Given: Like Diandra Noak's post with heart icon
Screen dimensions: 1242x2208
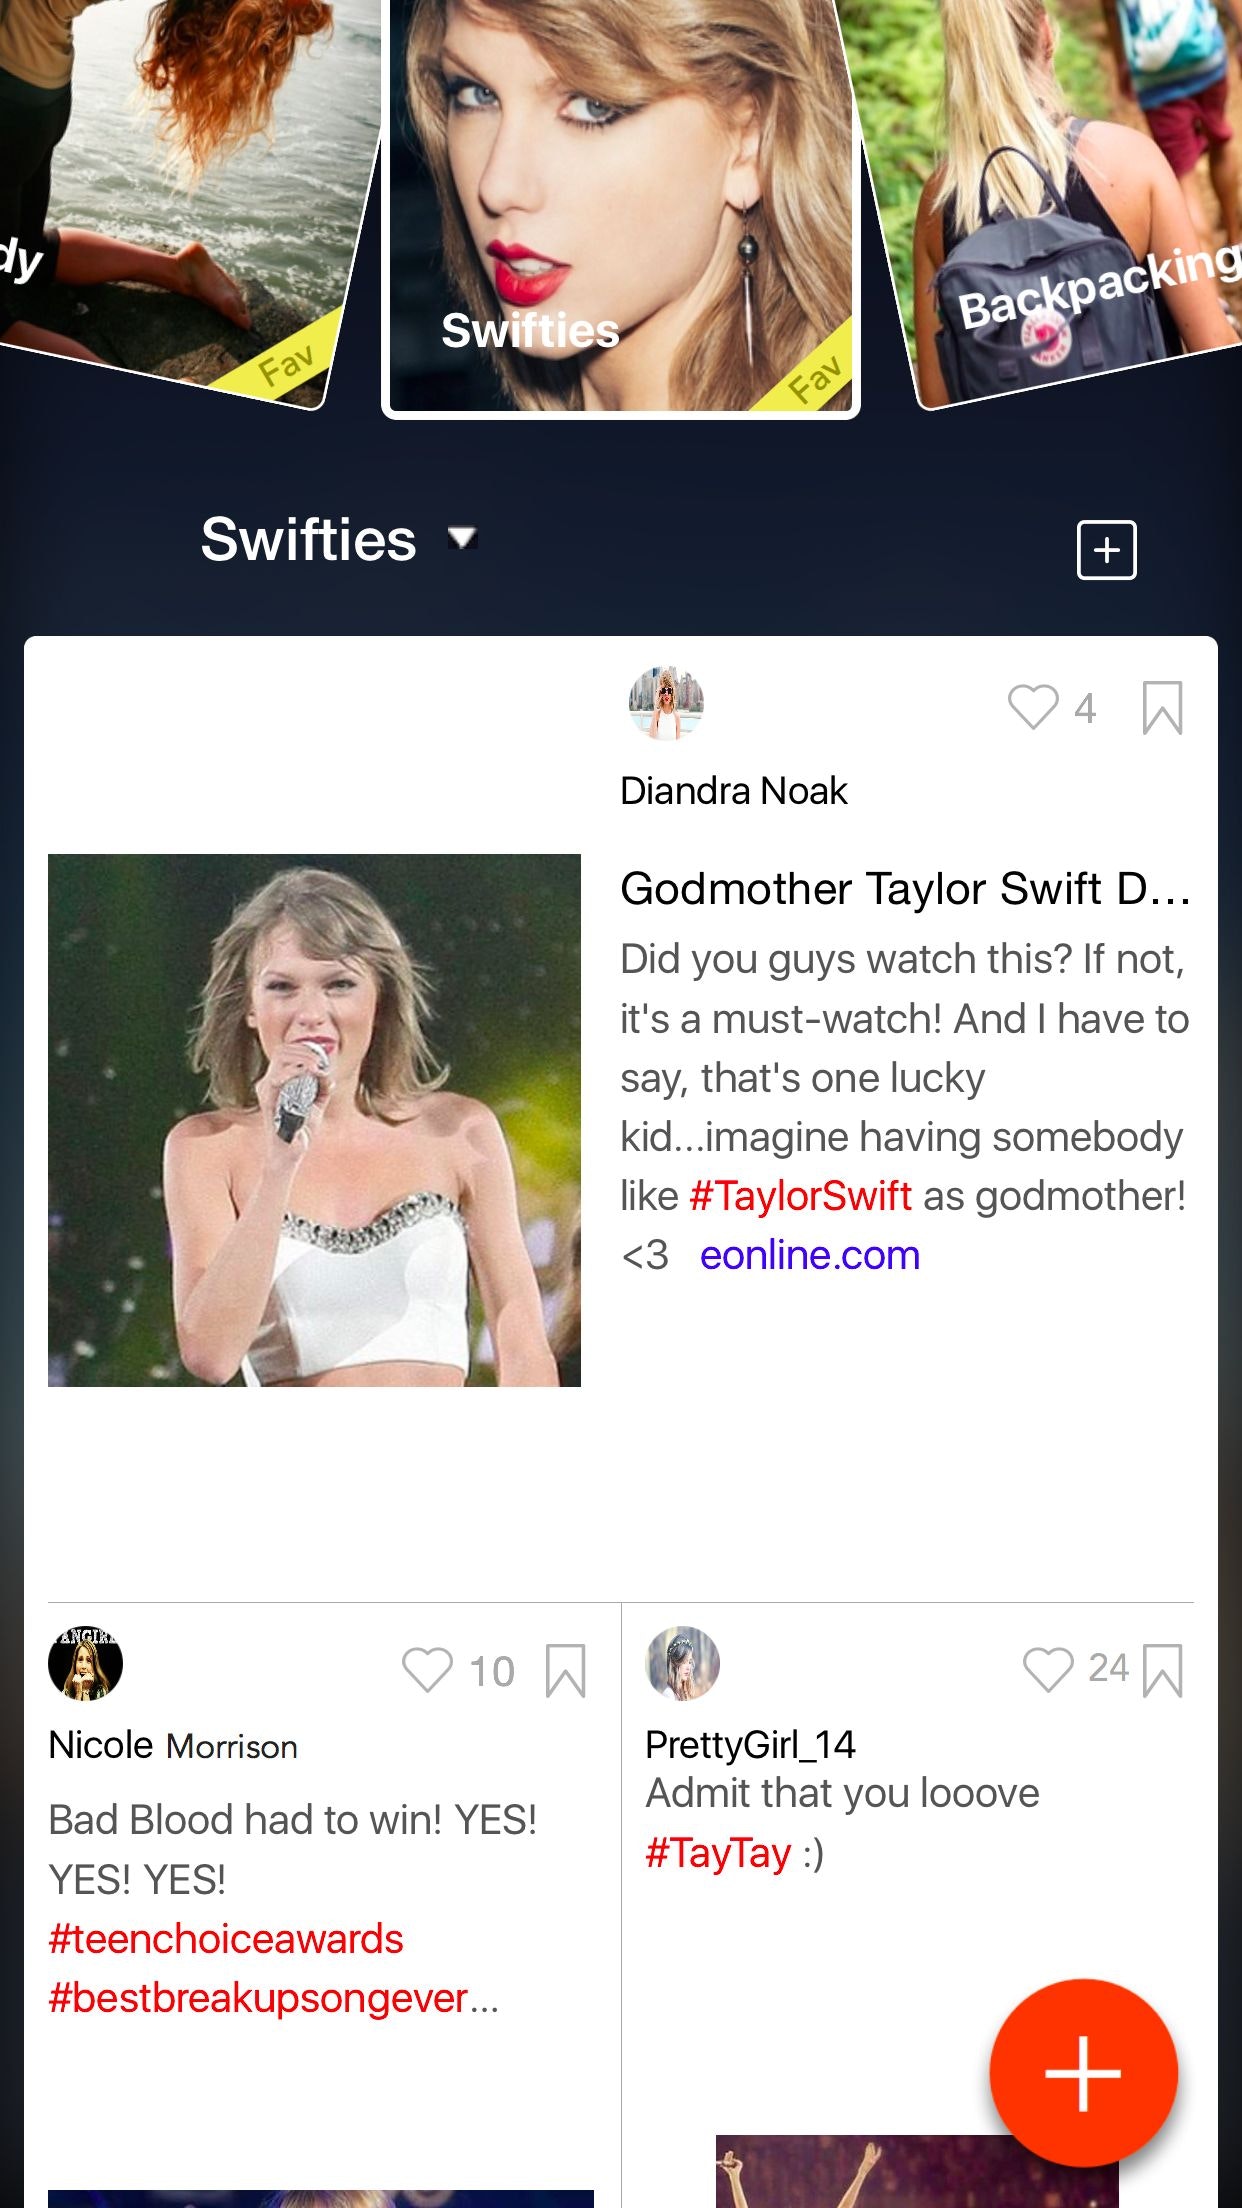Looking at the screenshot, I should click(1033, 707).
